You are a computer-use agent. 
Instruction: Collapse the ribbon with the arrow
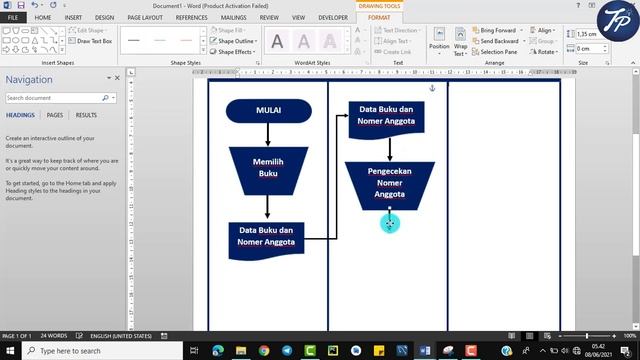633,63
